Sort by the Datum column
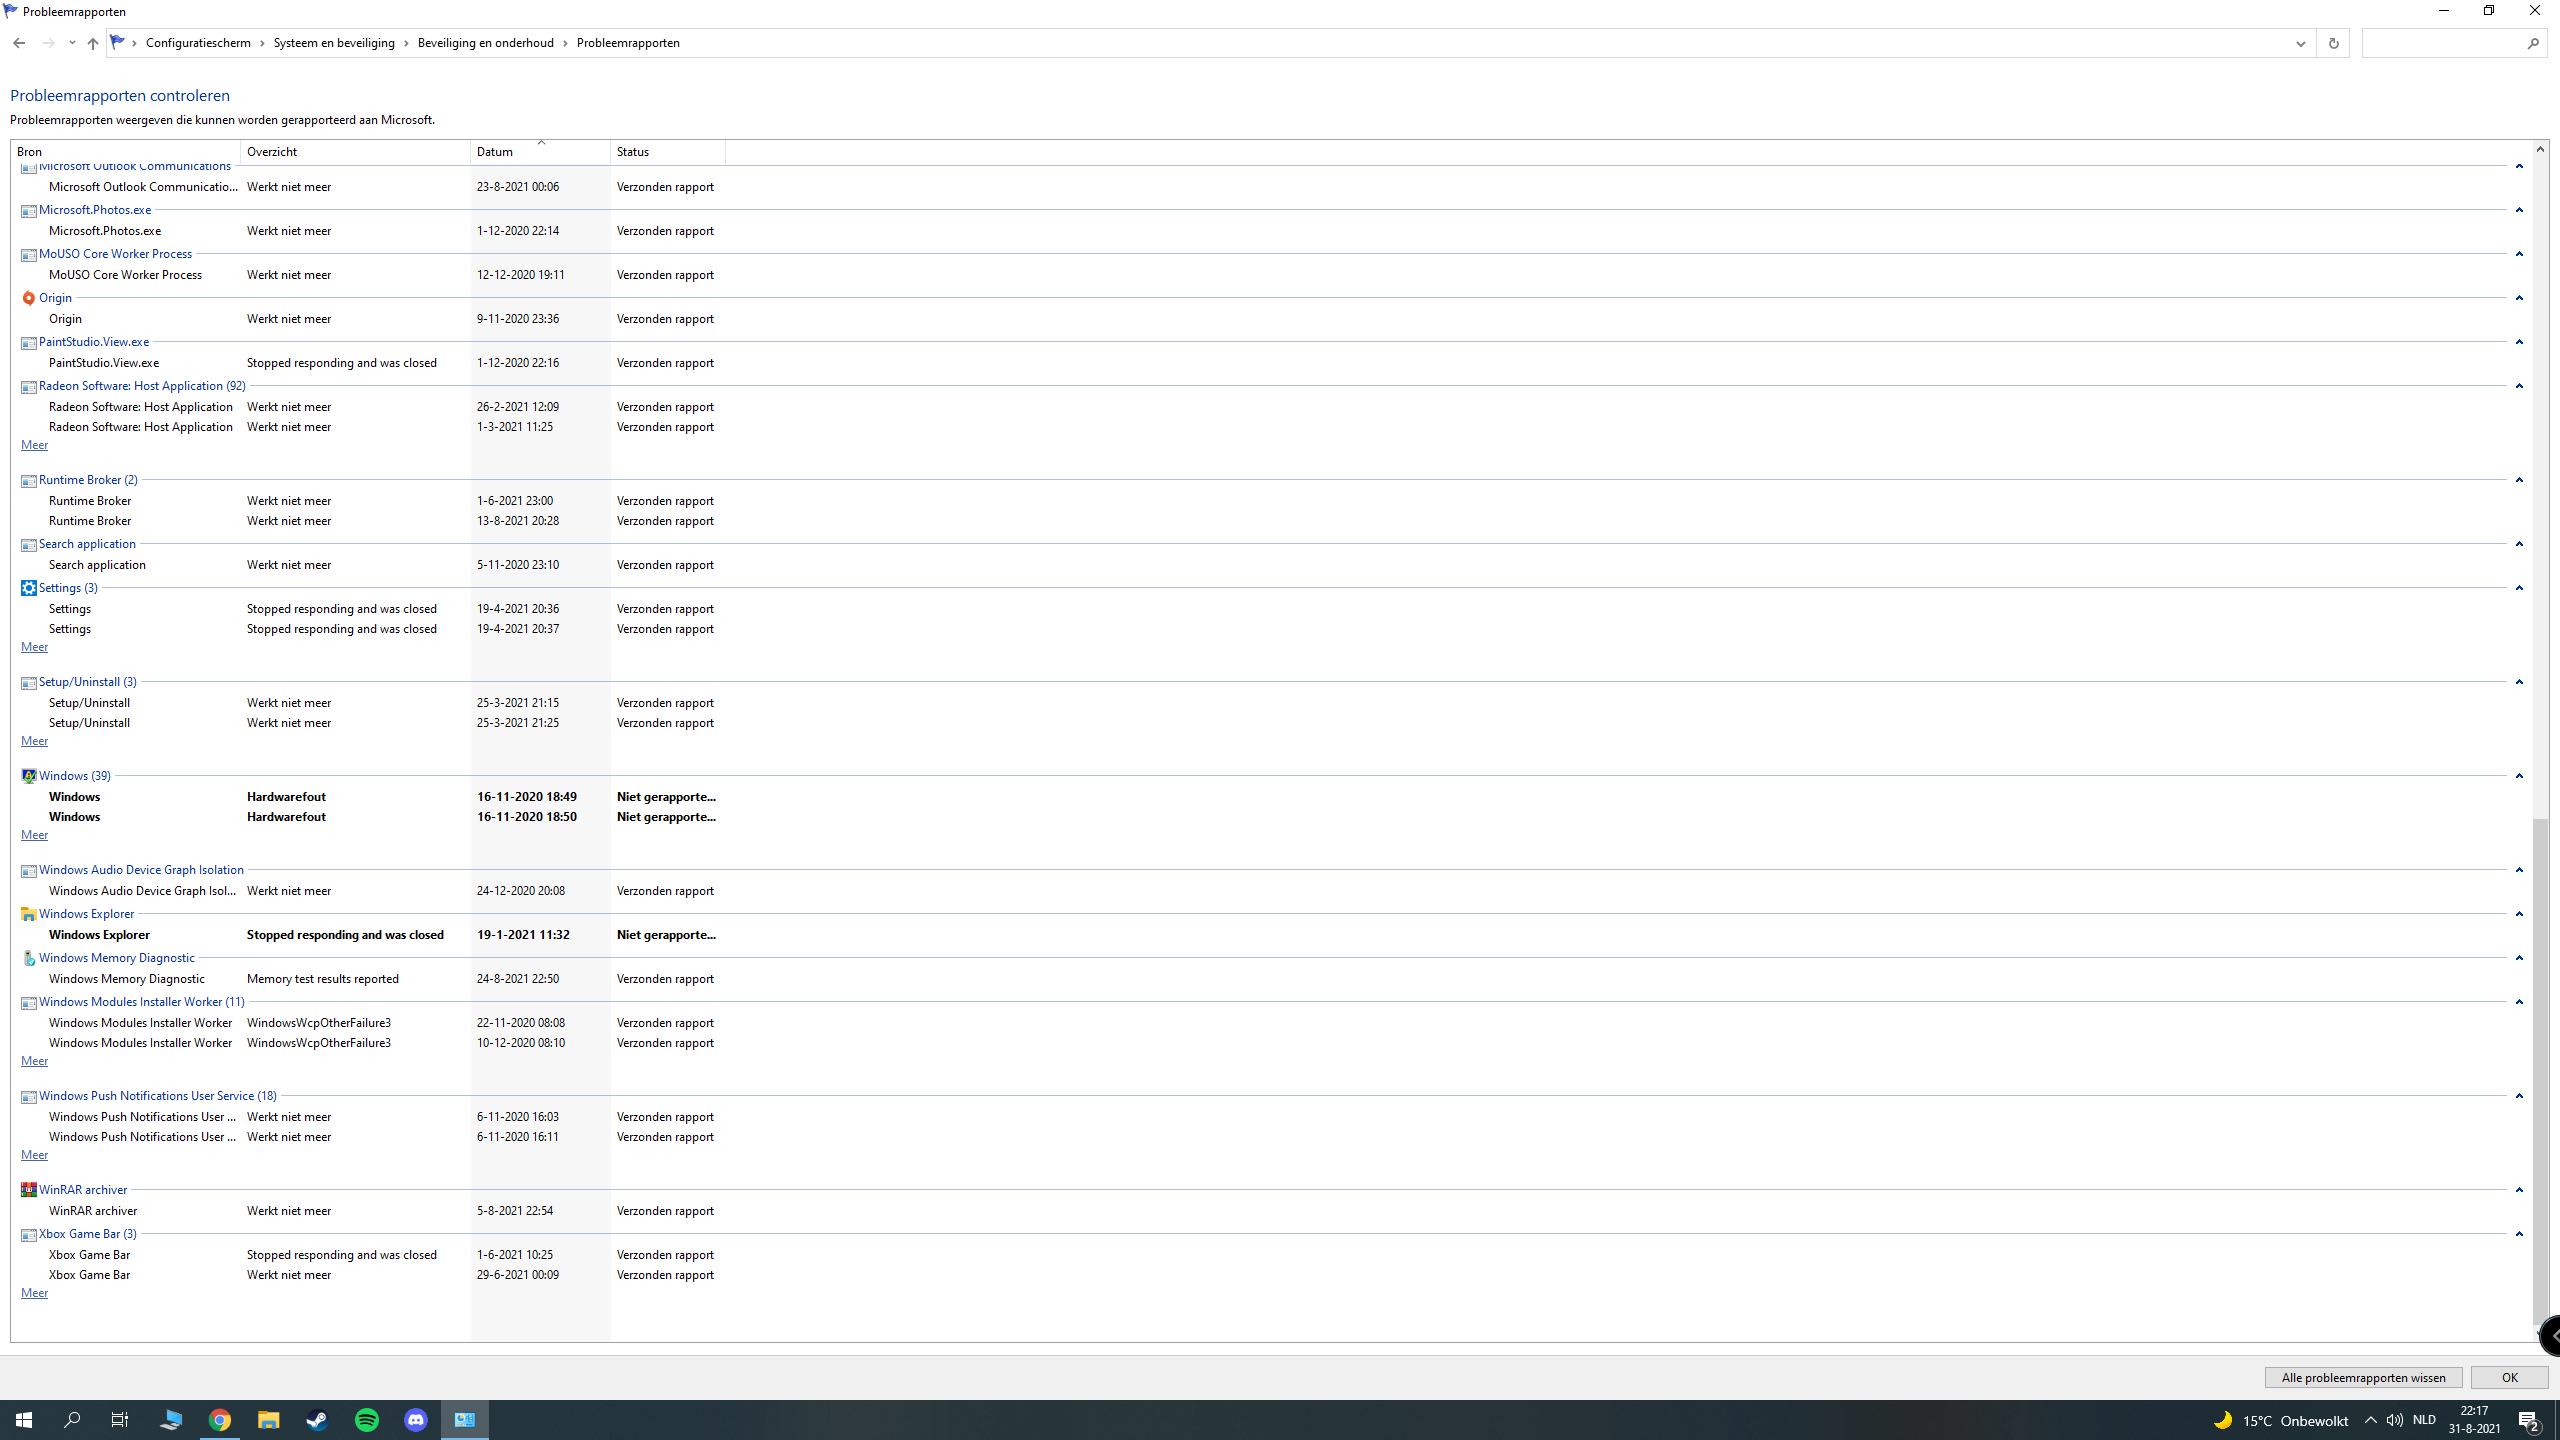 540,152
